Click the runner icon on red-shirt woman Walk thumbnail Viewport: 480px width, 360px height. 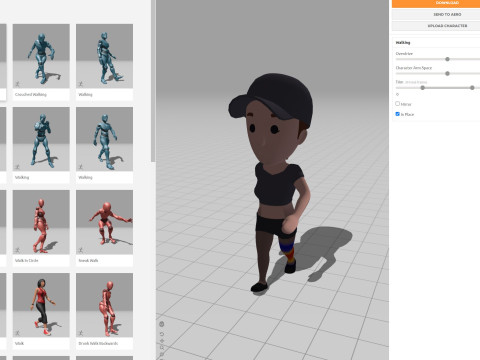point(18,333)
